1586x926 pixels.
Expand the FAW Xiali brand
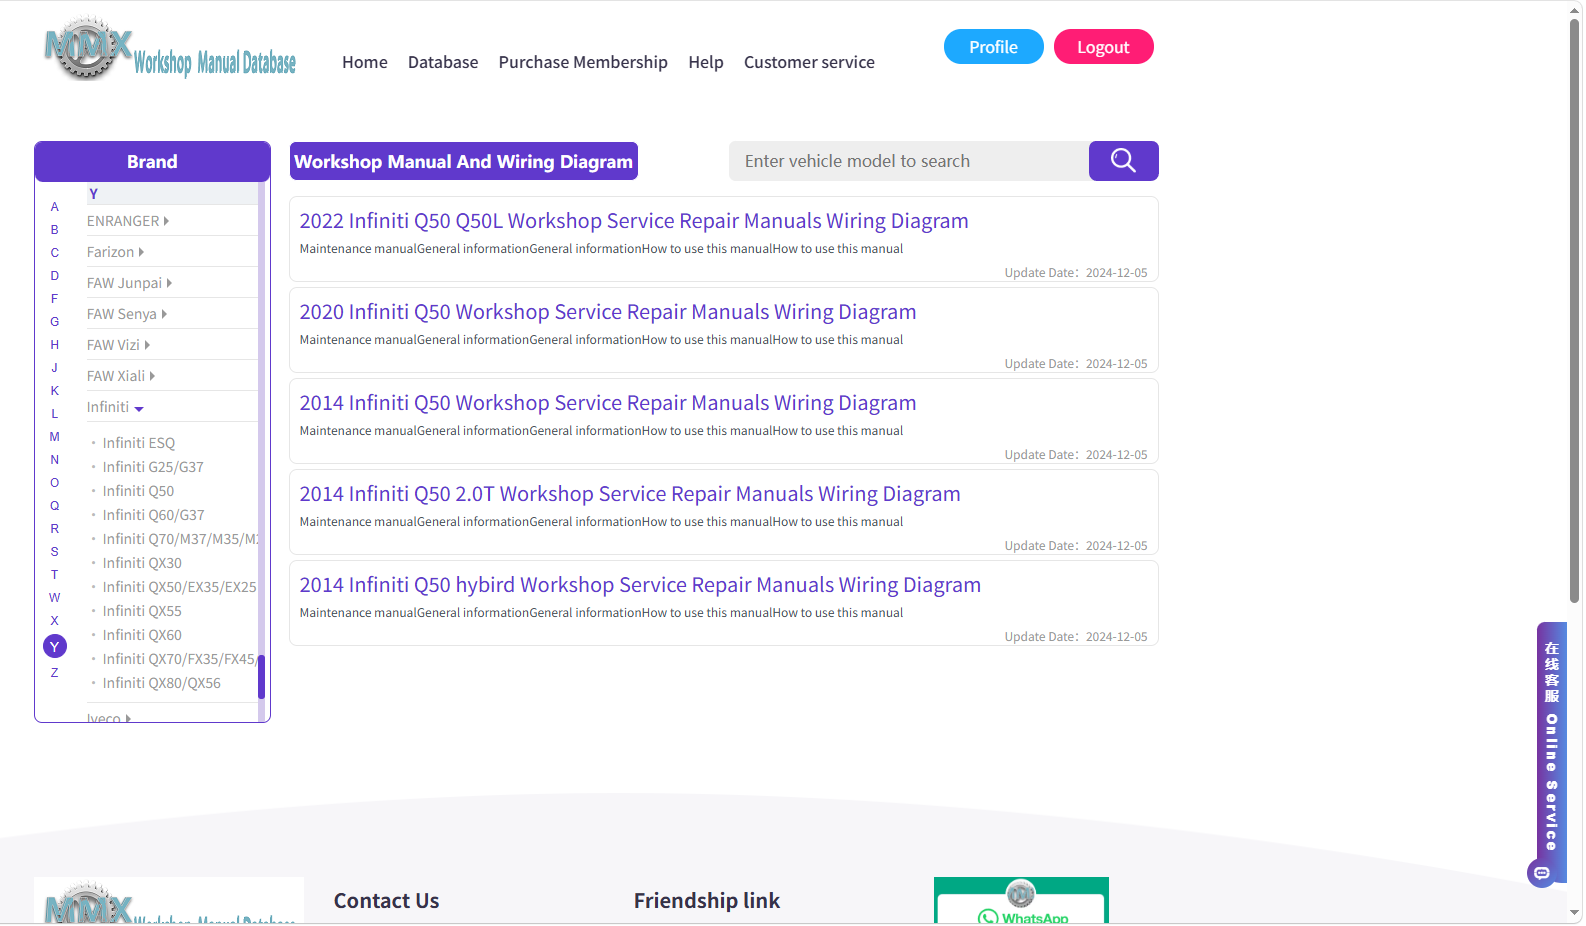(121, 376)
